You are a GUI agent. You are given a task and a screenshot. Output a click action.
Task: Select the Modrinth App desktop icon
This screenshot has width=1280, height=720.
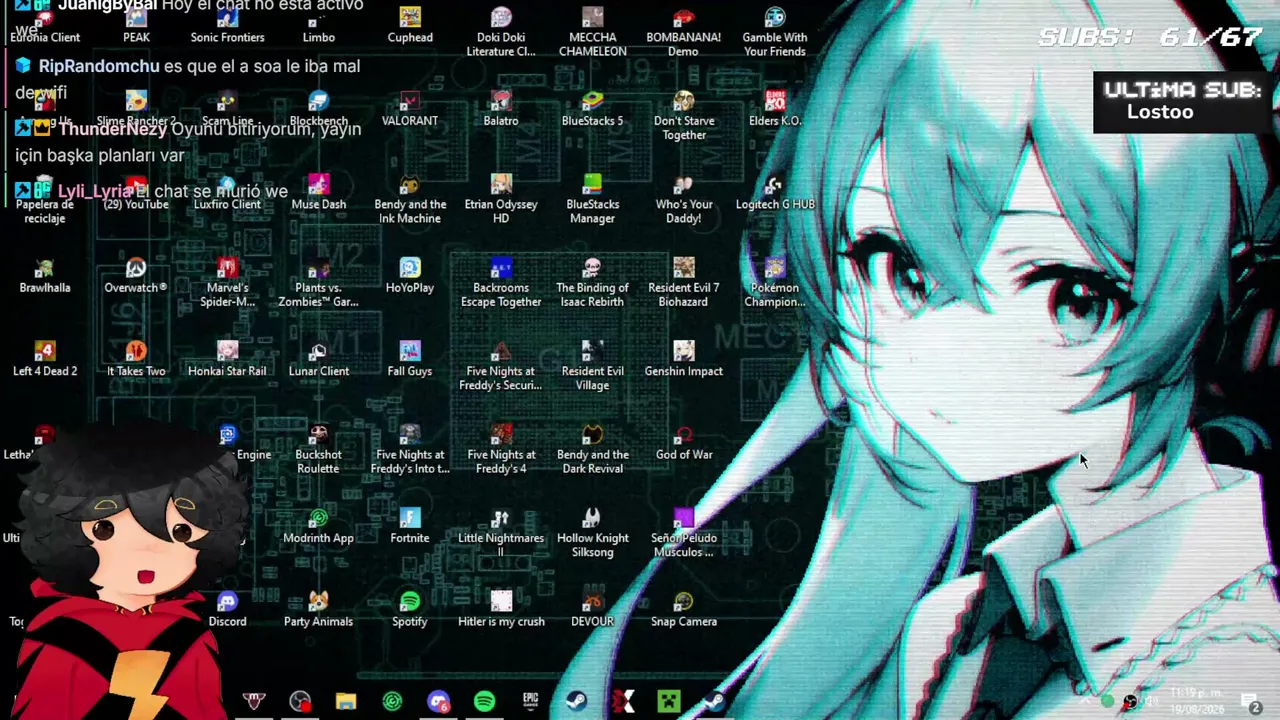click(x=319, y=525)
